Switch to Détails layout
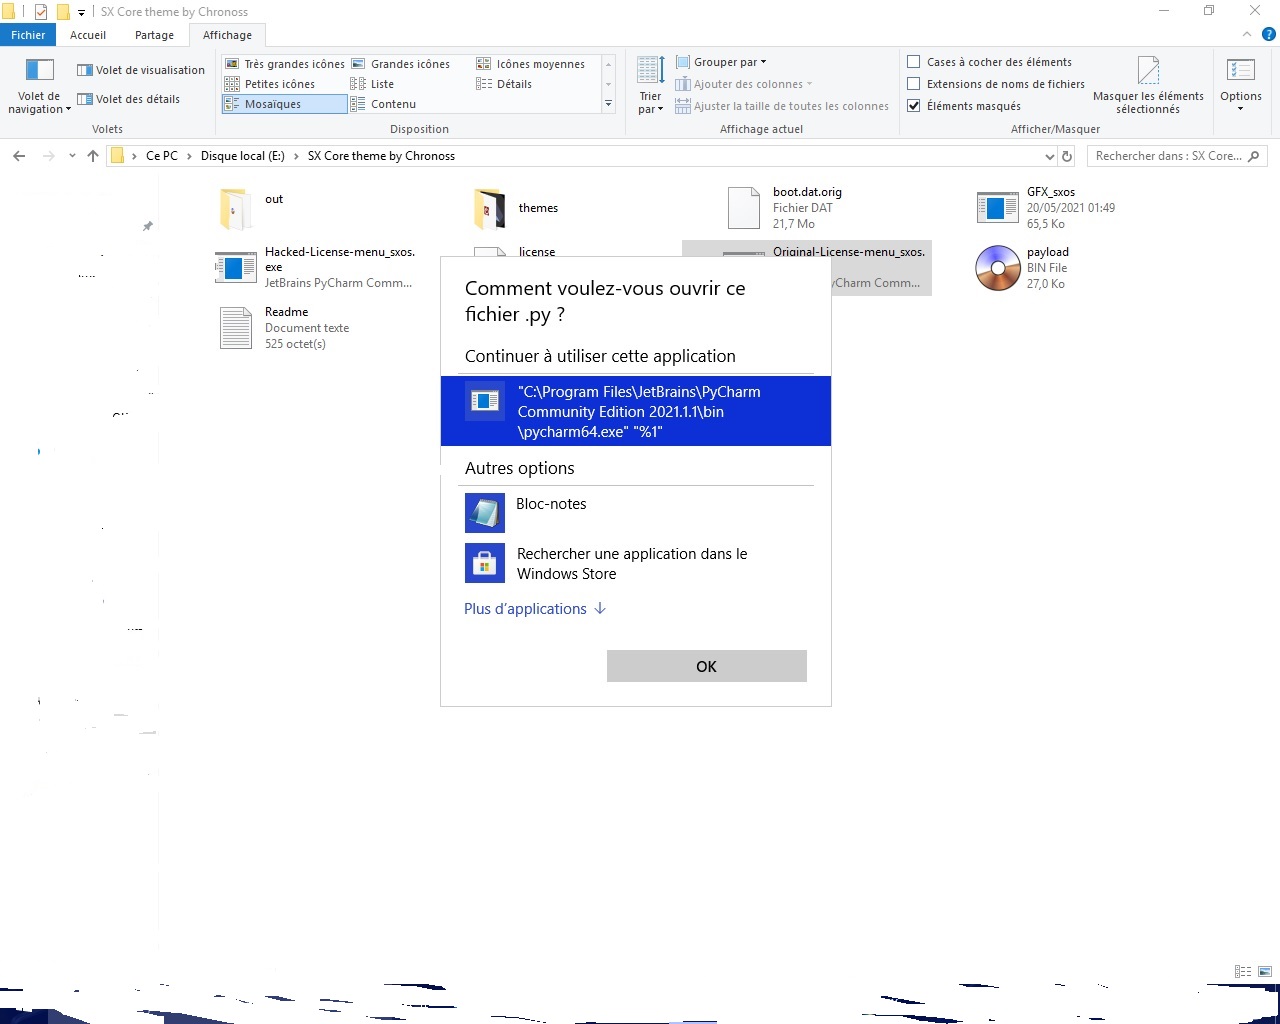 click(x=505, y=84)
